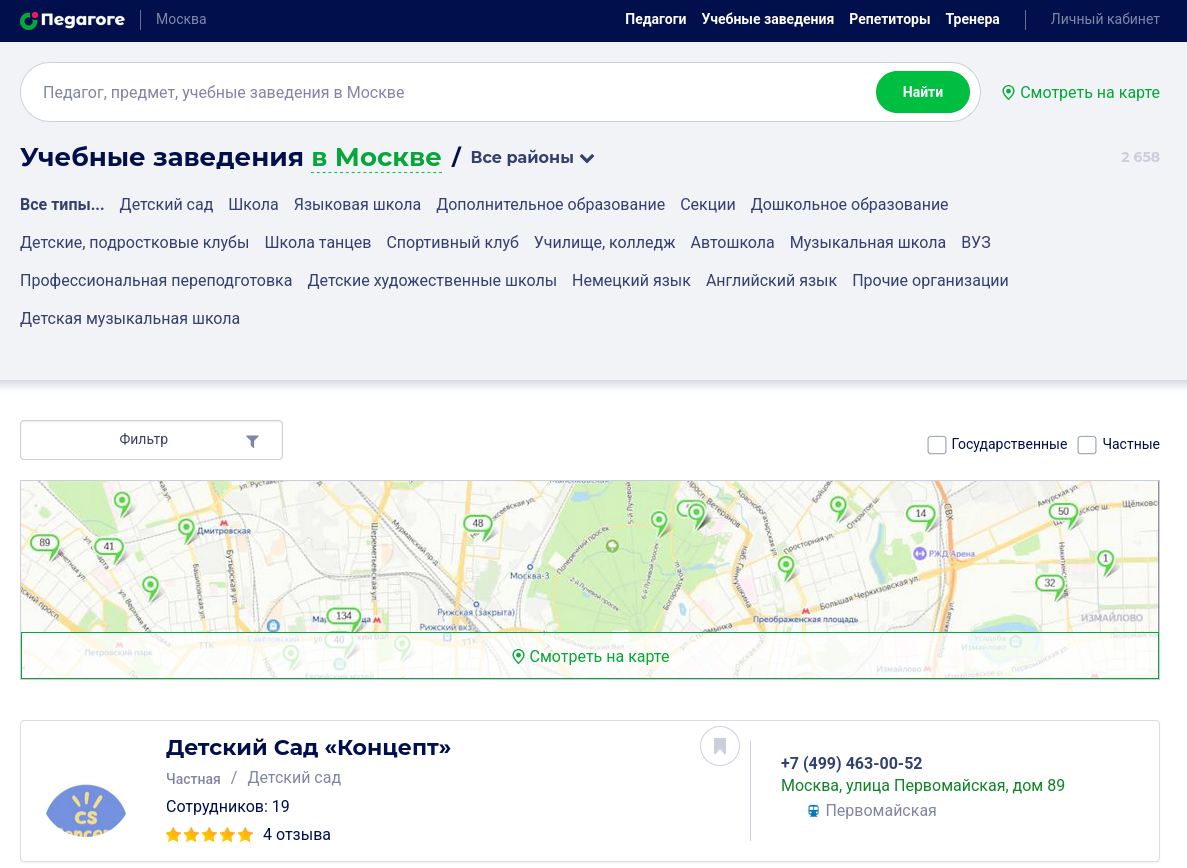Open the Тренера section
The width and height of the screenshot is (1187, 868).
click(972, 18)
